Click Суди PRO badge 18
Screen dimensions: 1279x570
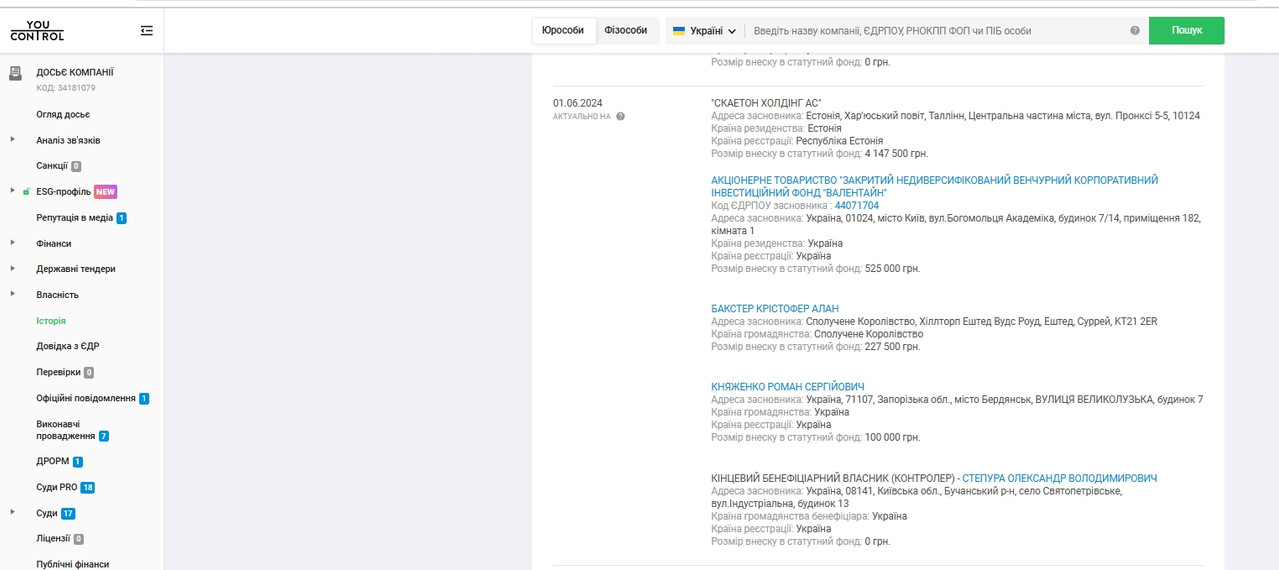pyautogui.click(x=88, y=488)
